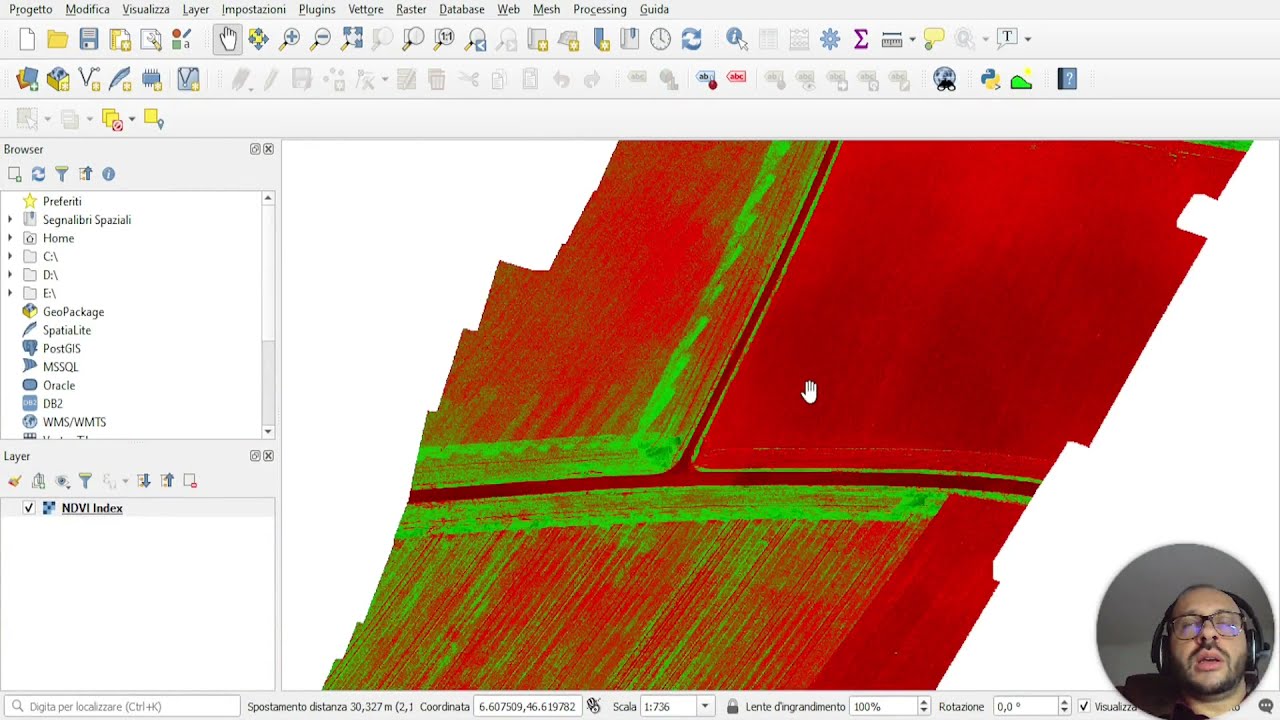Image resolution: width=1280 pixels, height=720 pixels.
Task: Select the Pan Map hand tool
Action: click(x=228, y=39)
